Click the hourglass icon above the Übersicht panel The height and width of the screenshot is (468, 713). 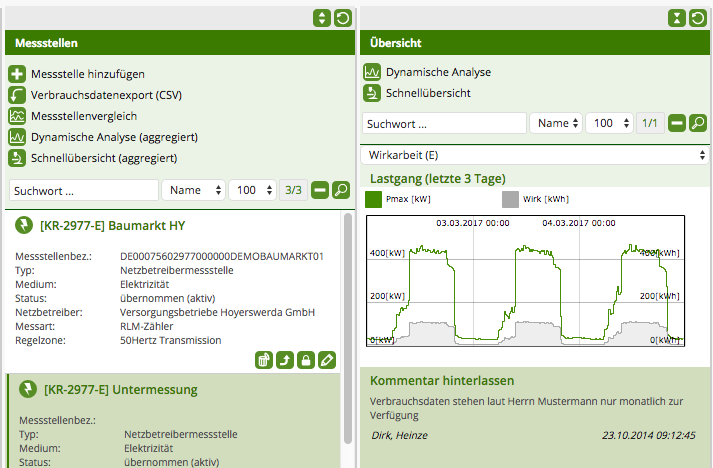[x=677, y=18]
